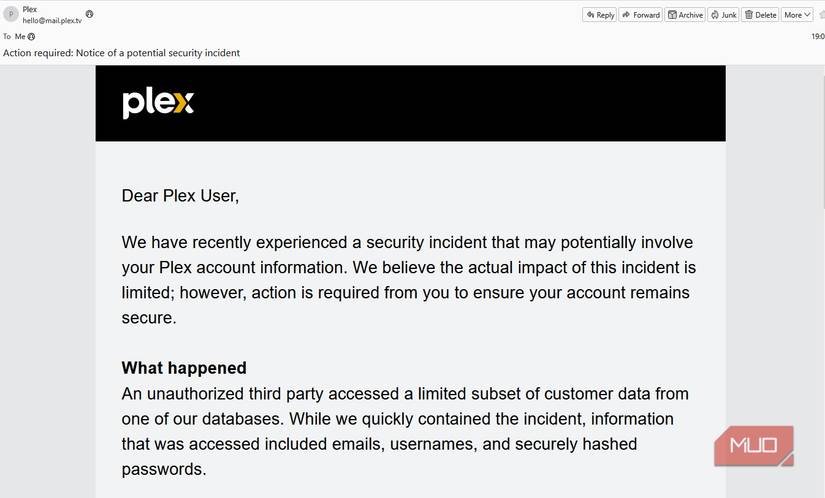Click the star icon after the More button
Image resolution: width=825 pixels, height=498 pixels.
(x=822, y=15)
